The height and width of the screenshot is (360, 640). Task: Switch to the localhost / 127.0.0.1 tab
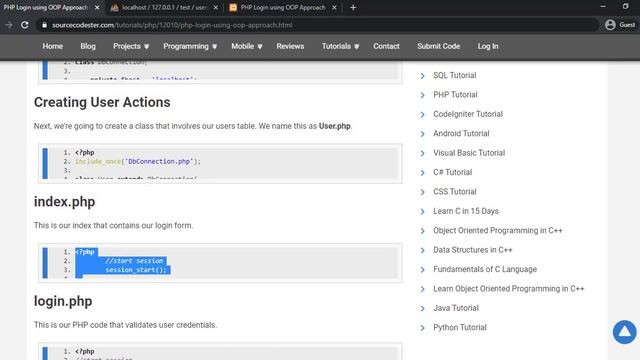pyautogui.click(x=164, y=7)
